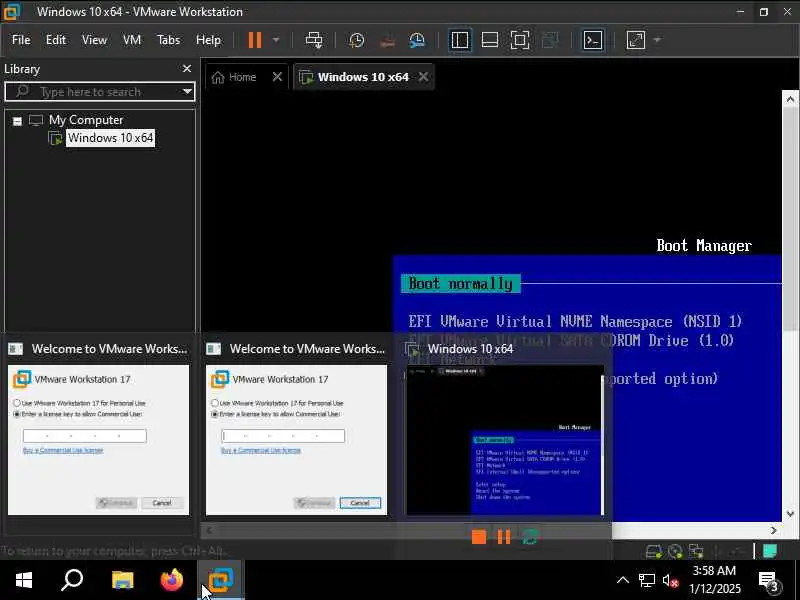Open the clock showing 3:58 AM
800x600 pixels.
[x=714, y=580]
